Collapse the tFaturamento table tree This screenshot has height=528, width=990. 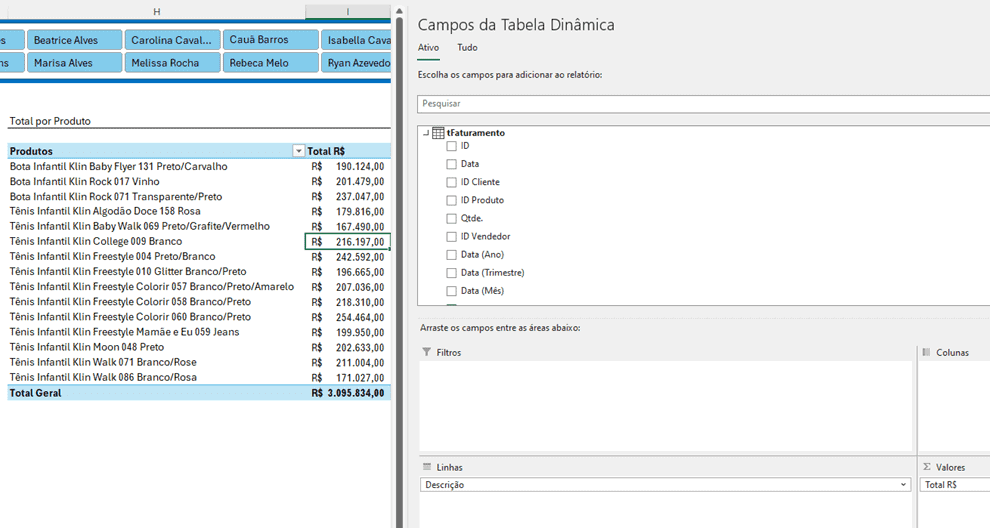[426, 133]
